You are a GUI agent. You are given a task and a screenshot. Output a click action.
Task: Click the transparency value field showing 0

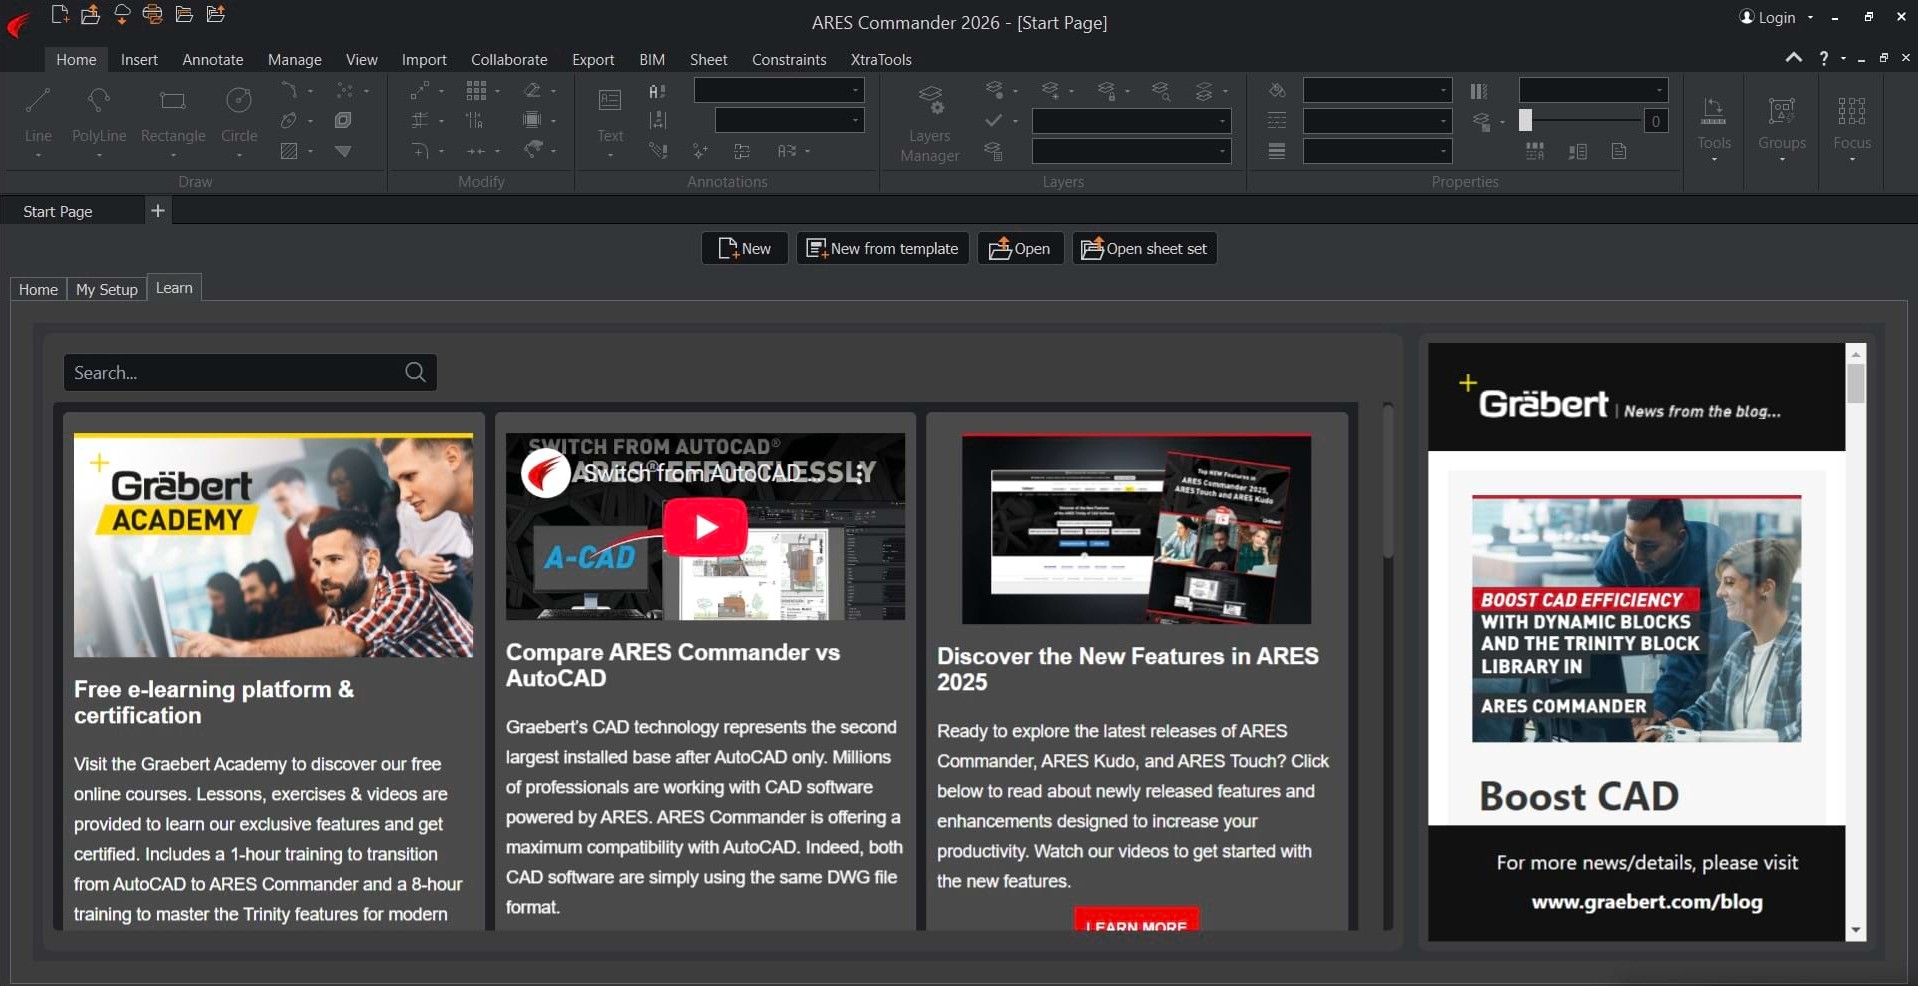coord(1656,121)
